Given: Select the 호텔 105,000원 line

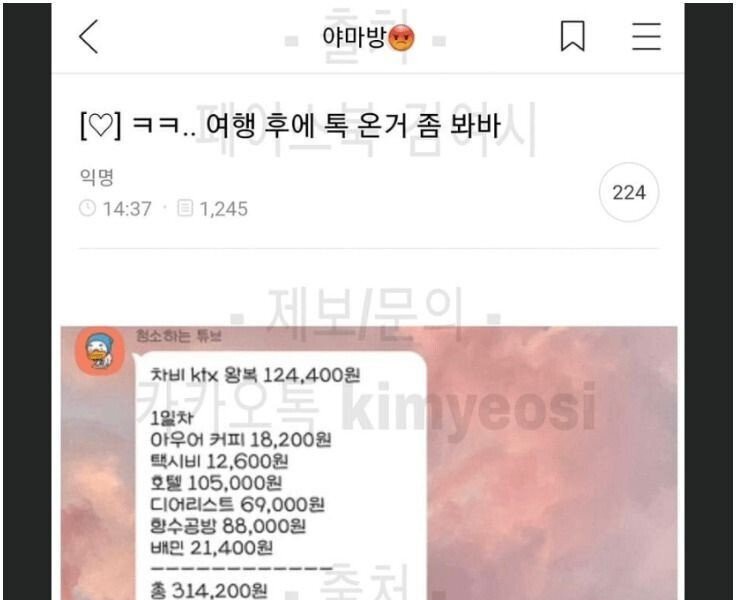Looking at the screenshot, I should (216, 483).
